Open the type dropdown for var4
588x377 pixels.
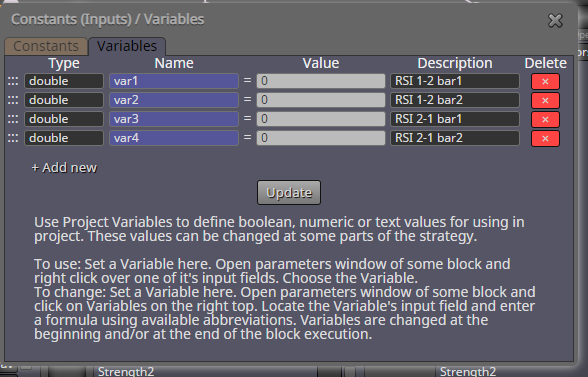click(64, 138)
